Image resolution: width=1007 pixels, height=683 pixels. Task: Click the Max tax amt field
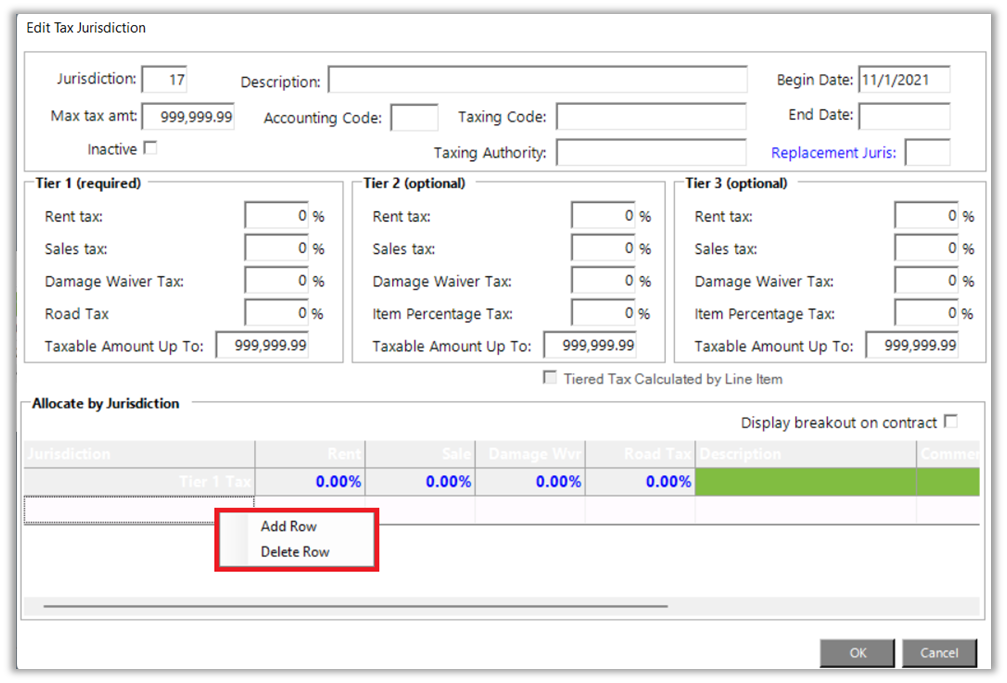[x=188, y=117]
